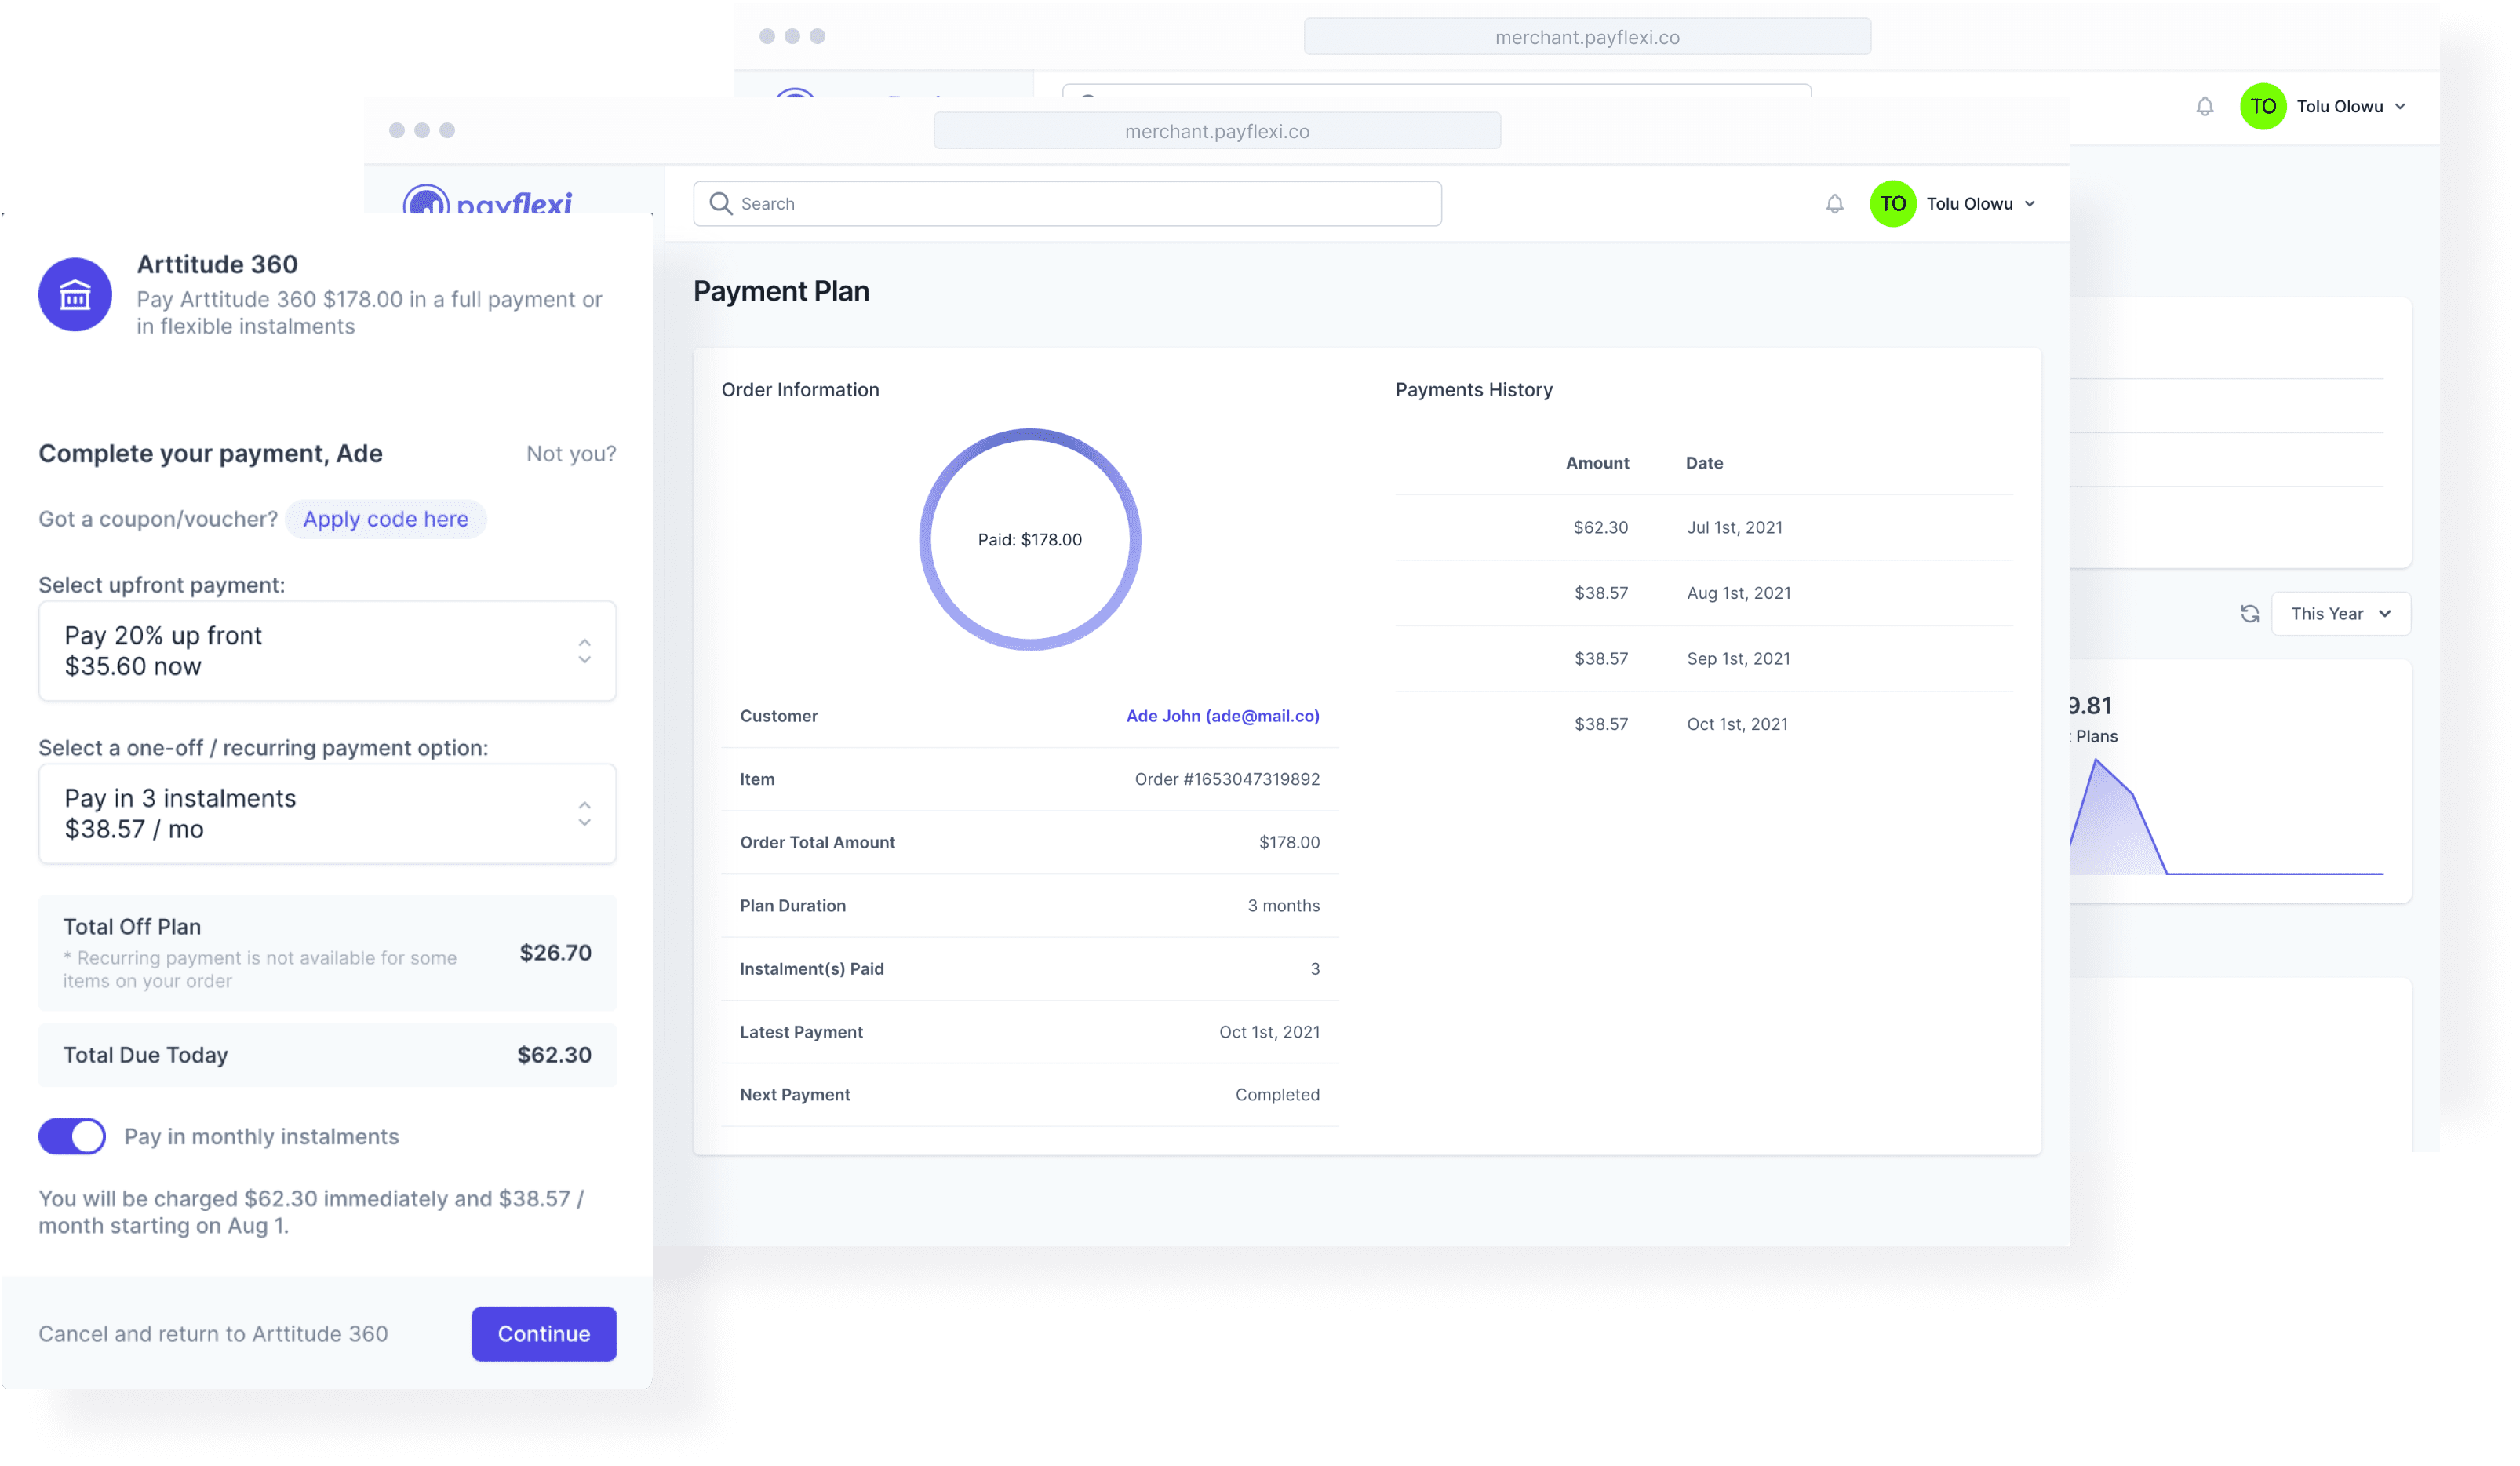Screen dimensions: 2520x1466
Task: Click the notification bell in back window
Action: (x=2204, y=106)
